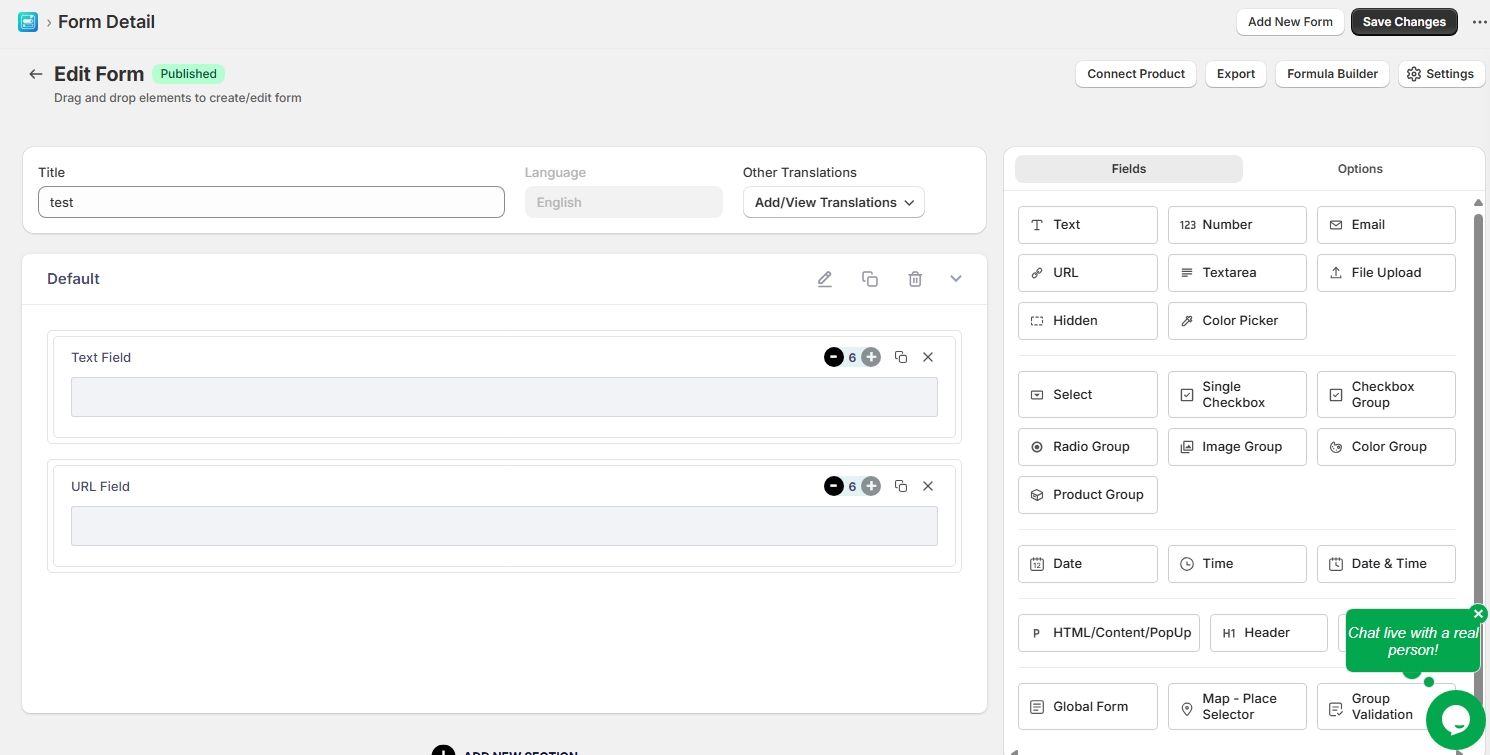Go back using the arrow beside Edit Form
This screenshot has width=1490, height=755.
tap(36, 74)
